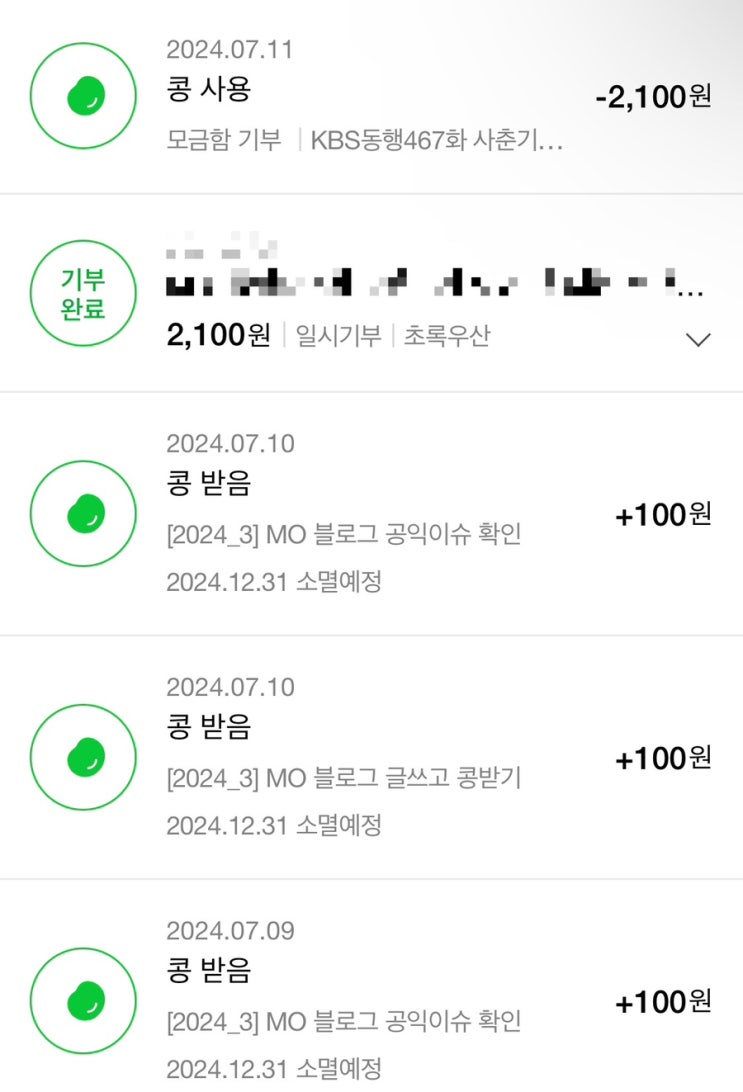The height and width of the screenshot is (1092, 743).
Task: Select the 모금함 기부 label
Action: (225, 140)
